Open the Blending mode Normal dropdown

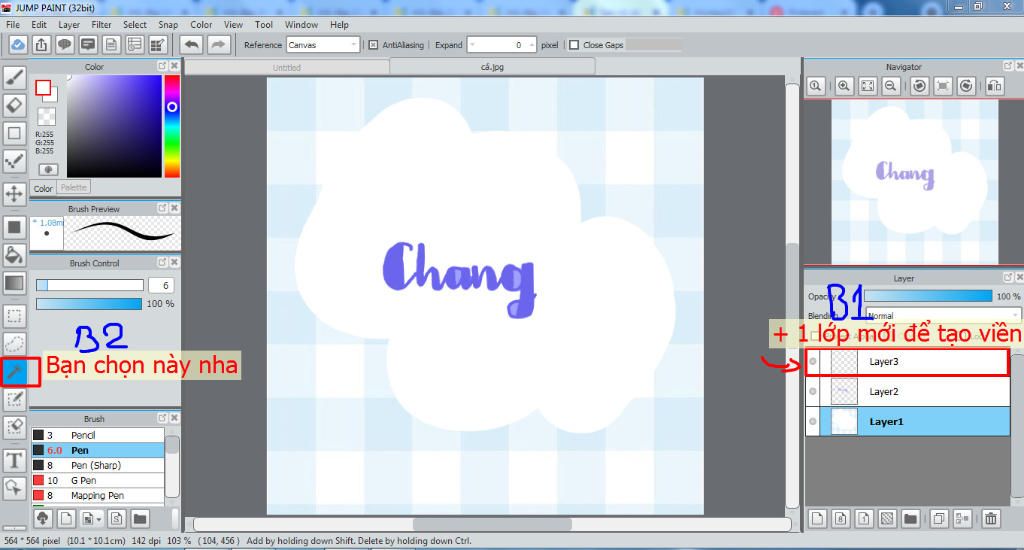[942, 315]
